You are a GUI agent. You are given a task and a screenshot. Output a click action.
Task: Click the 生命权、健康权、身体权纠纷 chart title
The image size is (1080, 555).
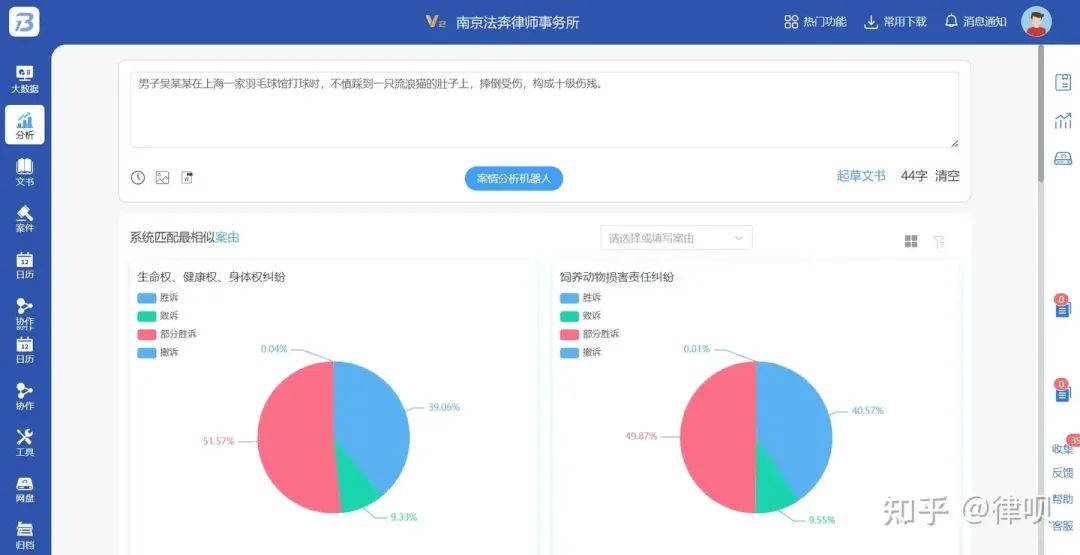click(x=211, y=278)
